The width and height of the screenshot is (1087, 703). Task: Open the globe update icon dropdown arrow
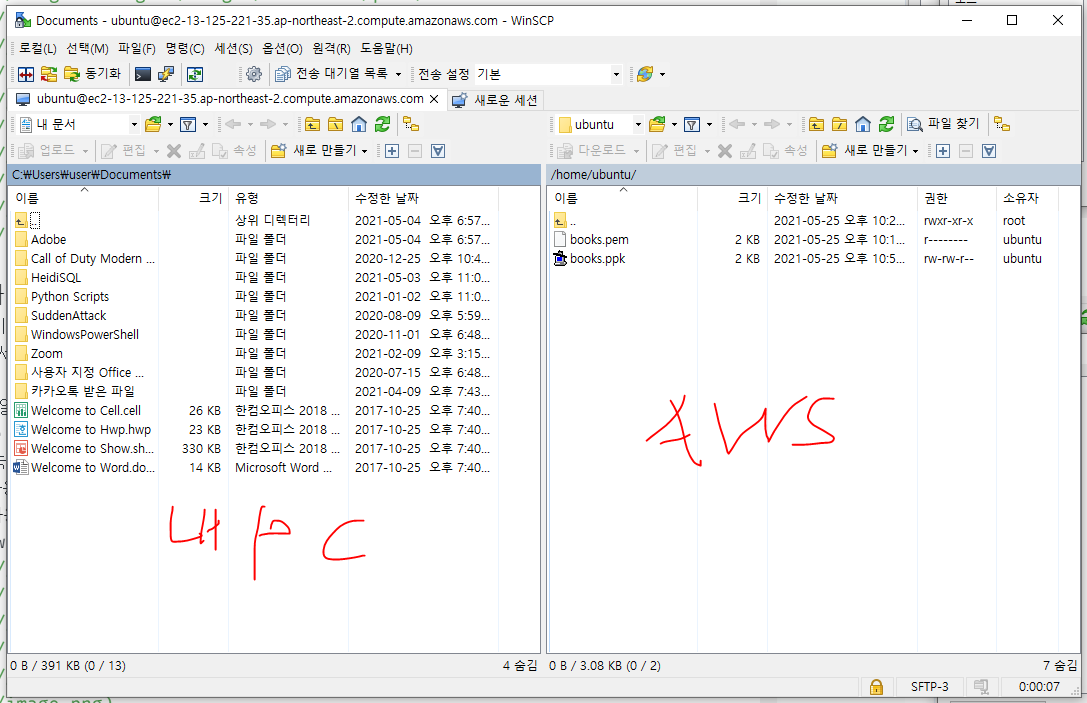pos(662,74)
